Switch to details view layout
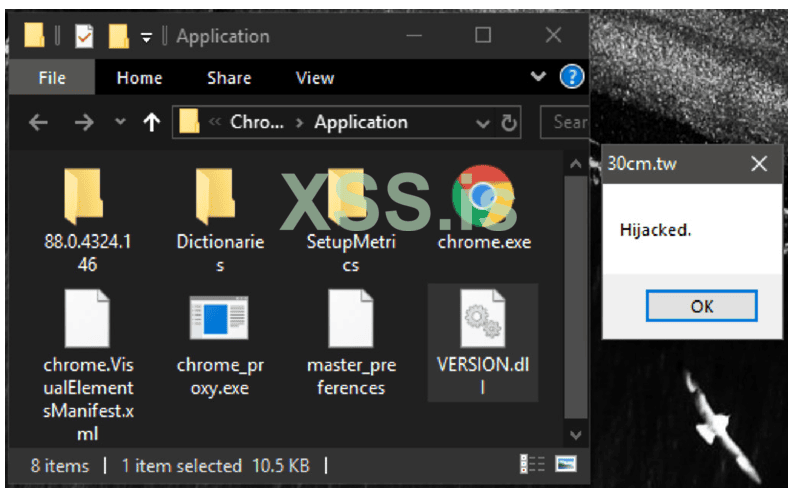The width and height of the screenshot is (796, 489). tap(532, 464)
